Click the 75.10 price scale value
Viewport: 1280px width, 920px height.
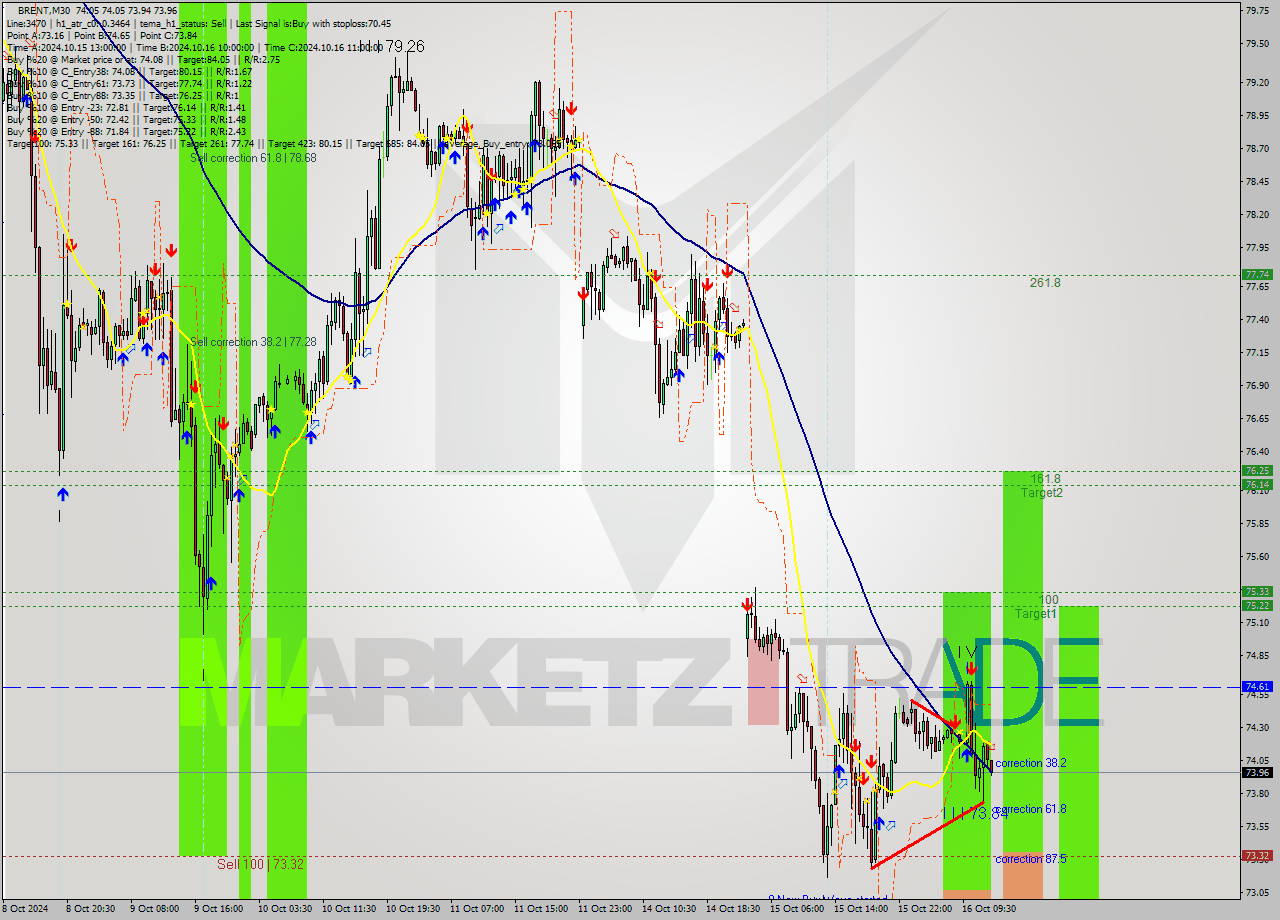click(1256, 622)
